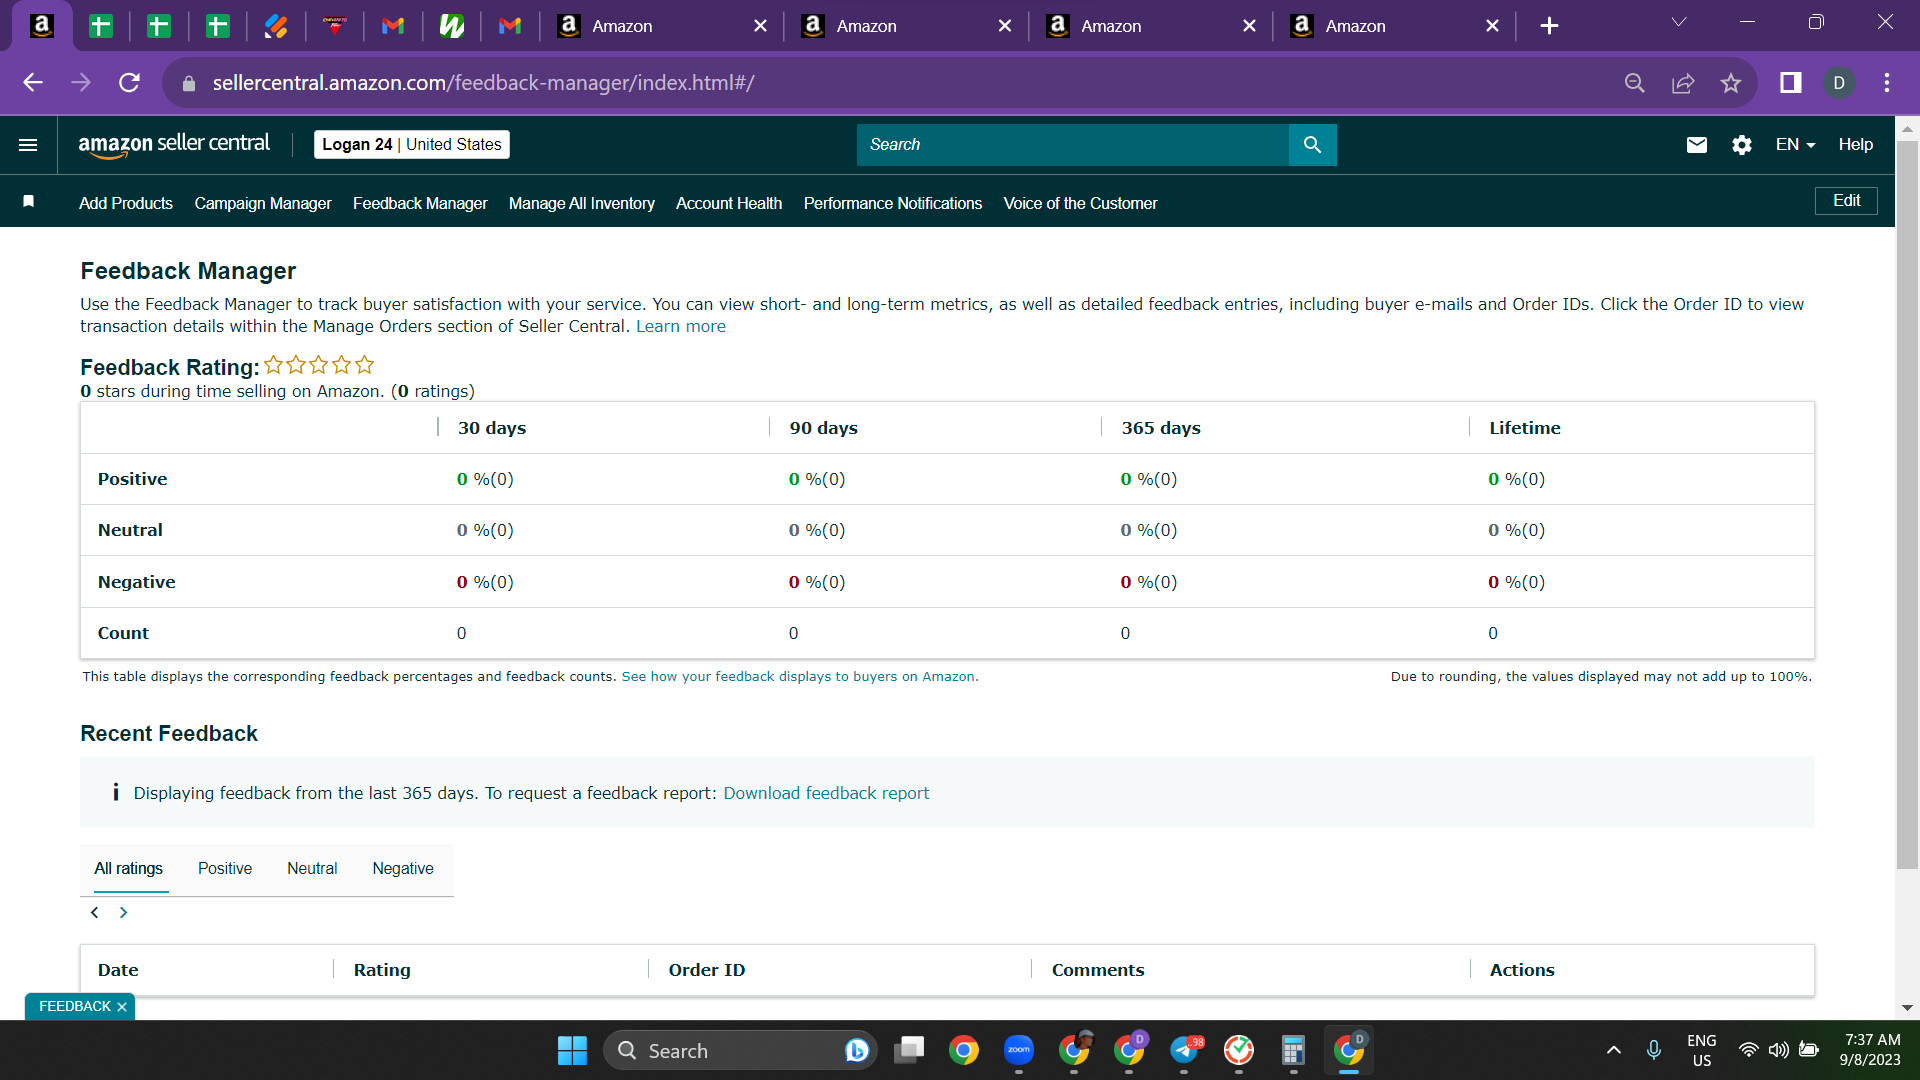Screen dimensions: 1920x1080
Task: Open Task View on taskbar
Action: point(909,1050)
